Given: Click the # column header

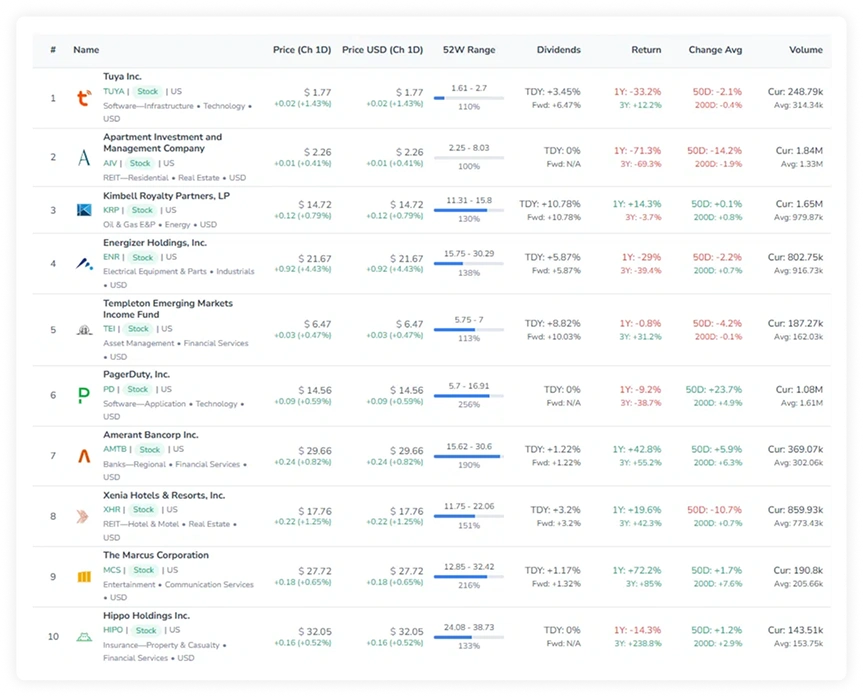Looking at the screenshot, I should [53, 50].
